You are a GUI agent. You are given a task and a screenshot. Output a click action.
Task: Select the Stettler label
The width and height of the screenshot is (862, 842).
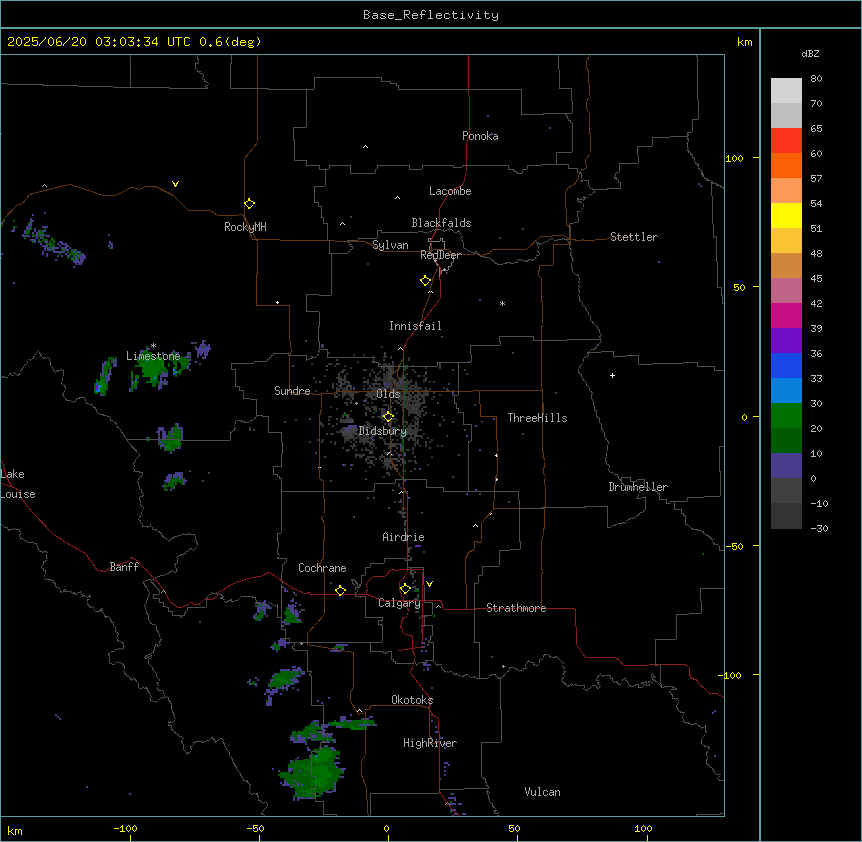click(634, 237)
